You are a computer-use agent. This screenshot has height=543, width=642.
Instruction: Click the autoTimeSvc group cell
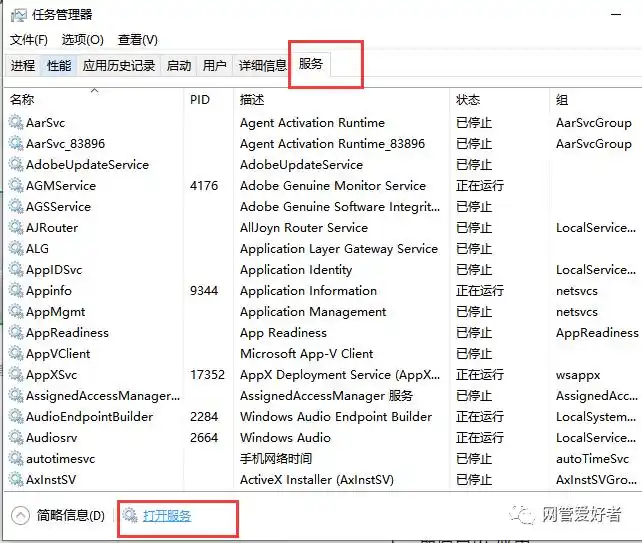592,458
